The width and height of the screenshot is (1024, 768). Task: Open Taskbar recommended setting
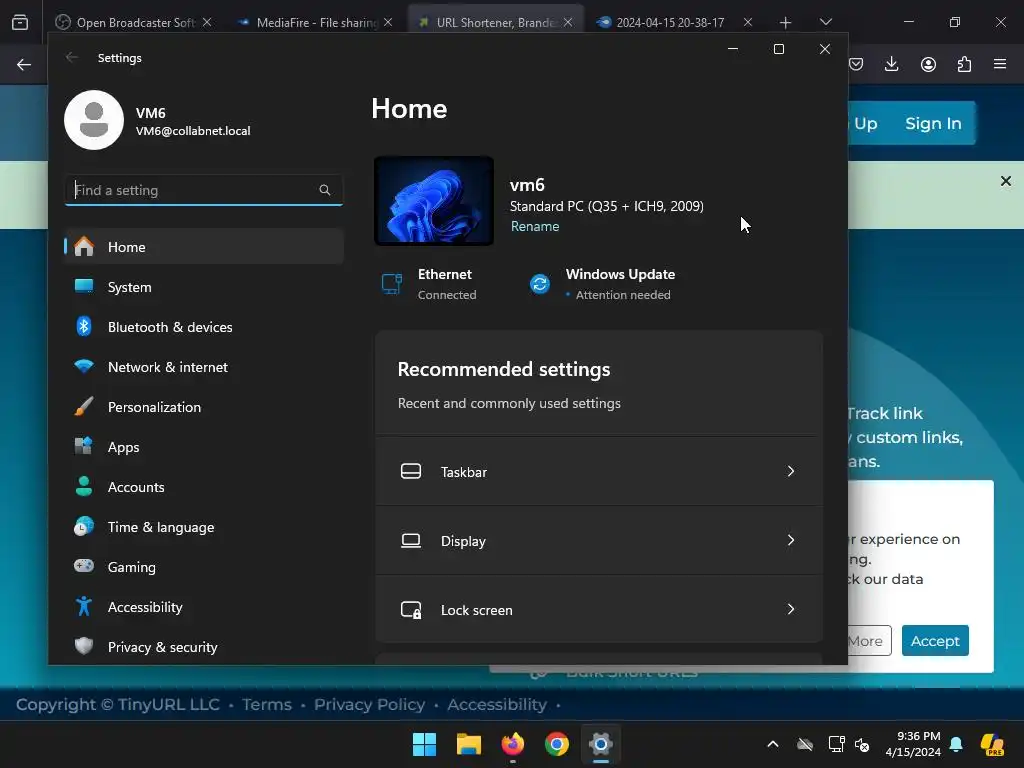pos(599,472)
